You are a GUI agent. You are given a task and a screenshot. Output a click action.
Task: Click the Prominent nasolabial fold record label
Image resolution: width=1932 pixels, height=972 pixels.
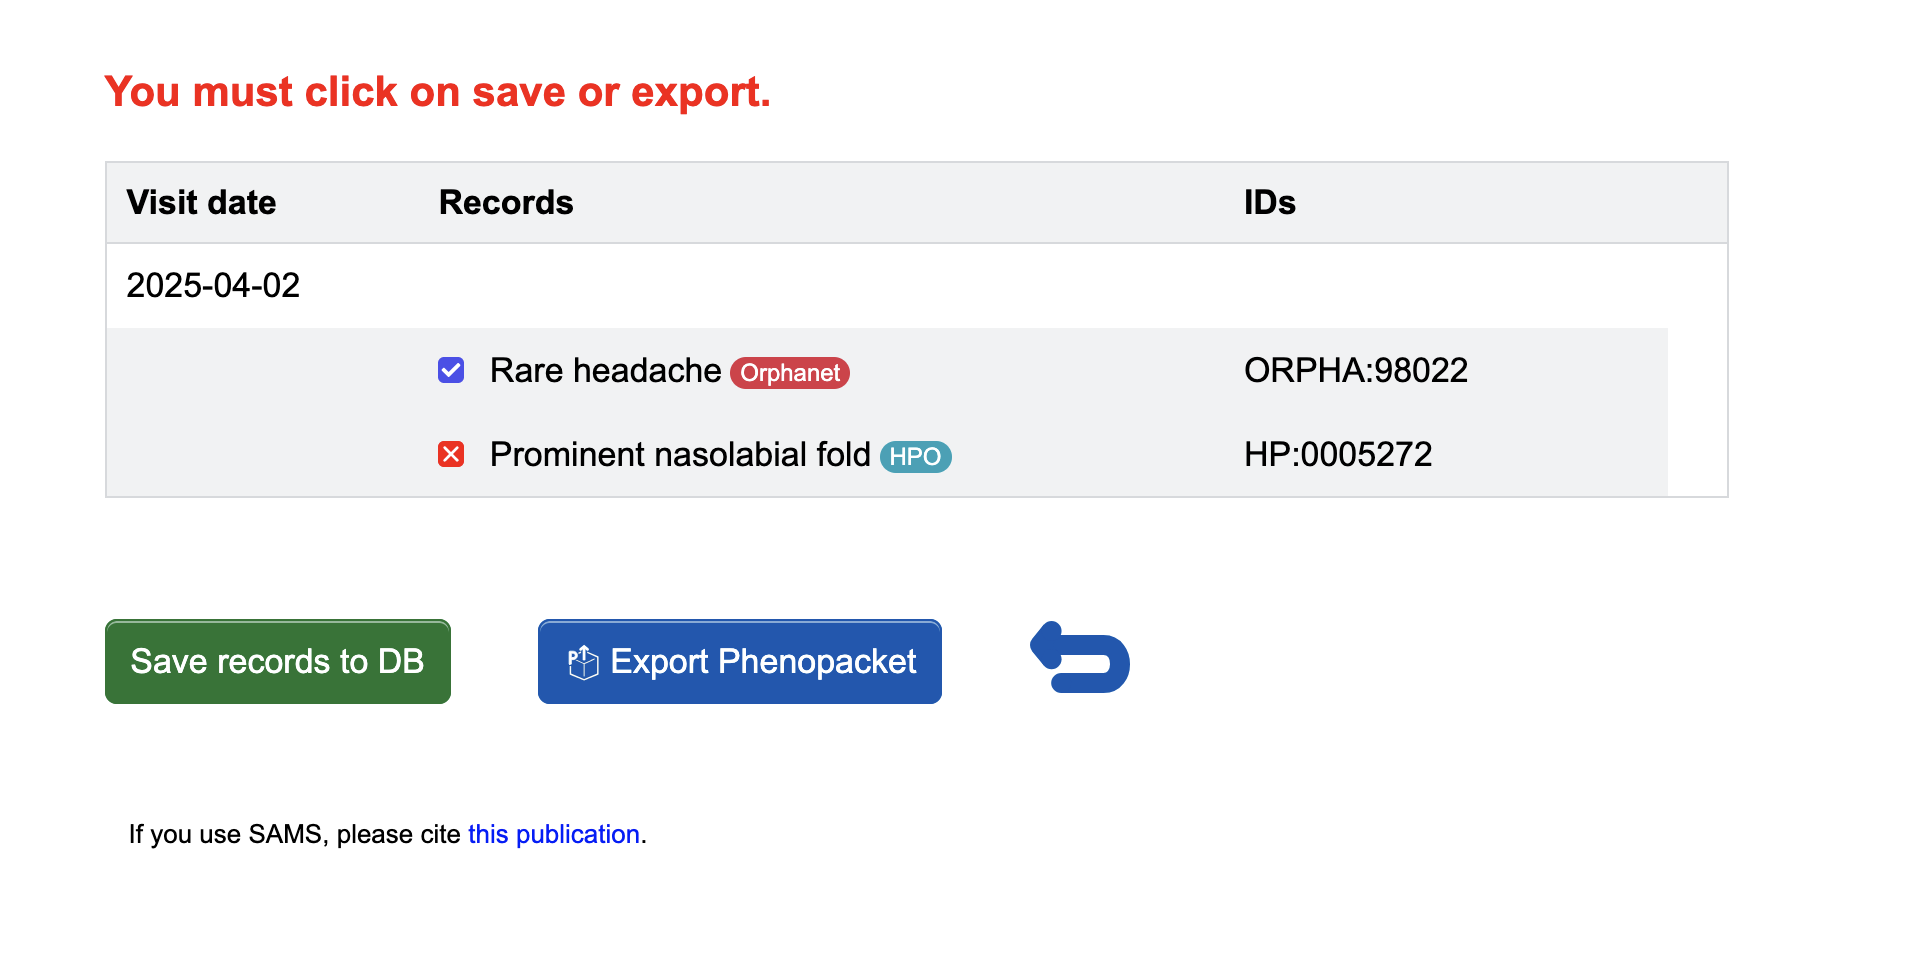click(680, 455)
